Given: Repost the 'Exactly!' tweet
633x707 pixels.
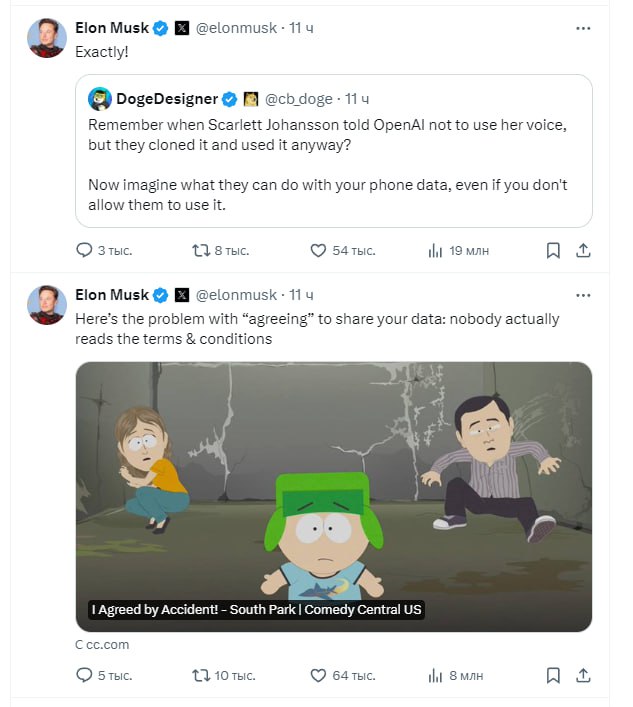Looking at the screenshot, I should (200, 250).
